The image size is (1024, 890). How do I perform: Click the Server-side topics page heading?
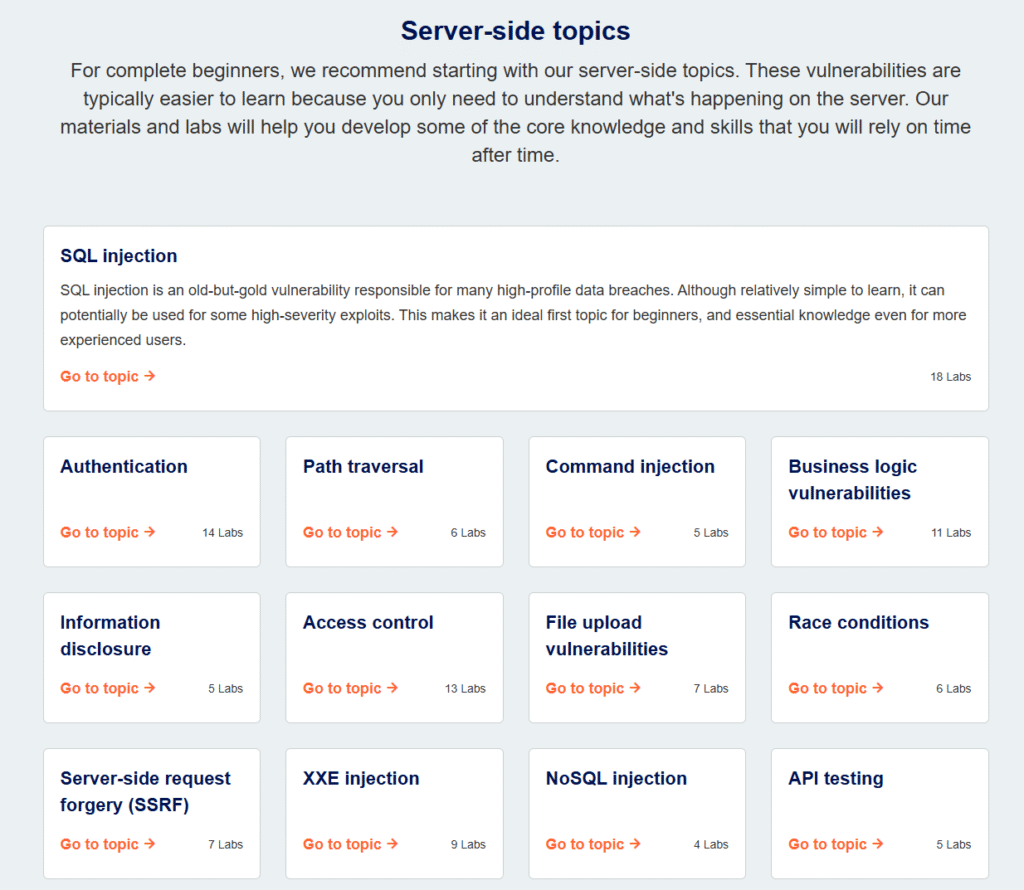[515, 31]
